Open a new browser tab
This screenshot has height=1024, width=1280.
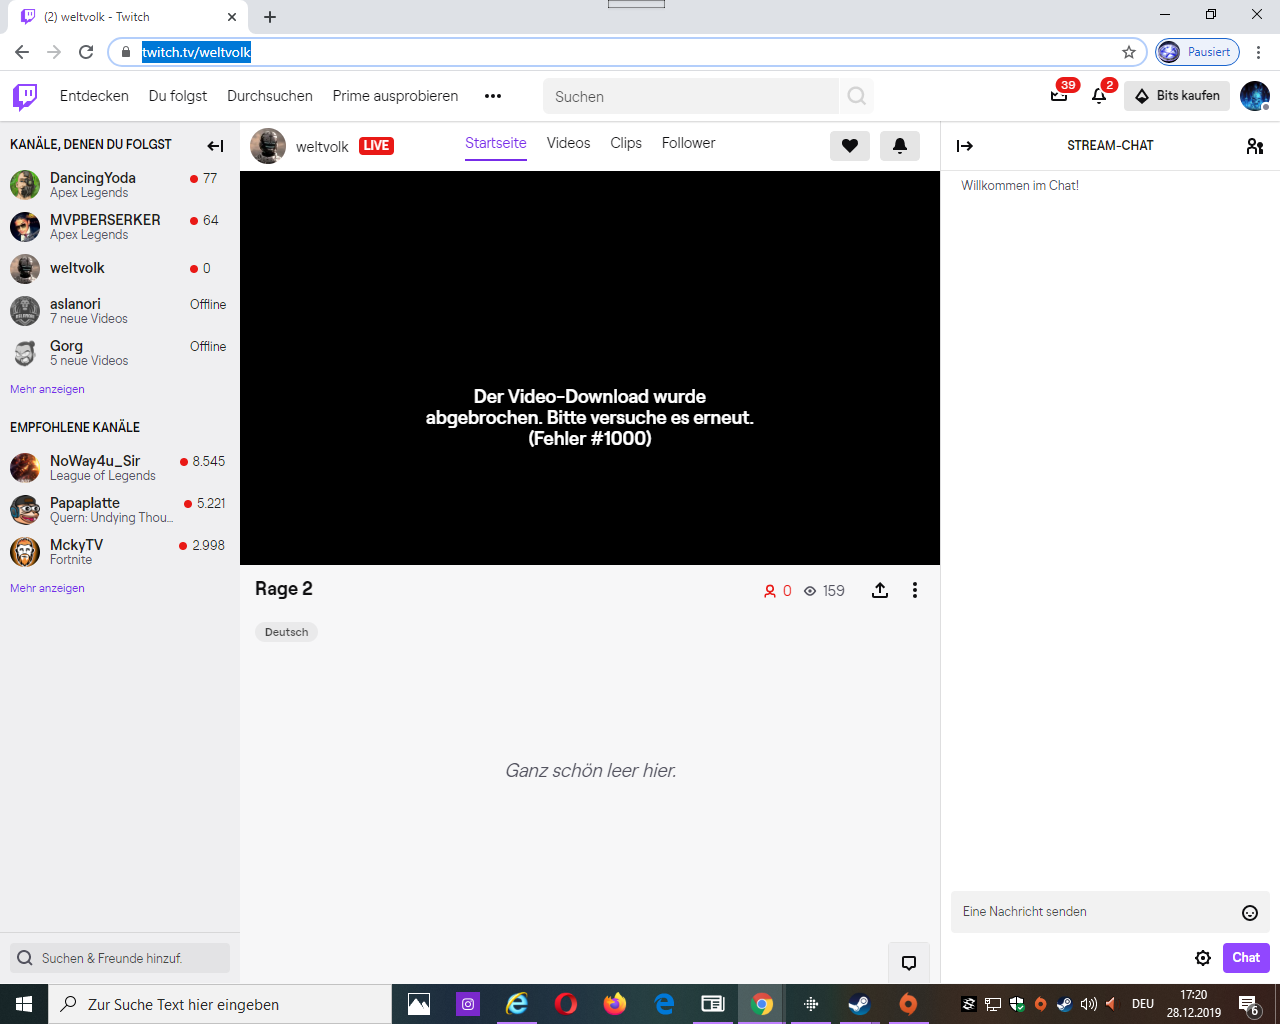click(270, 17)
